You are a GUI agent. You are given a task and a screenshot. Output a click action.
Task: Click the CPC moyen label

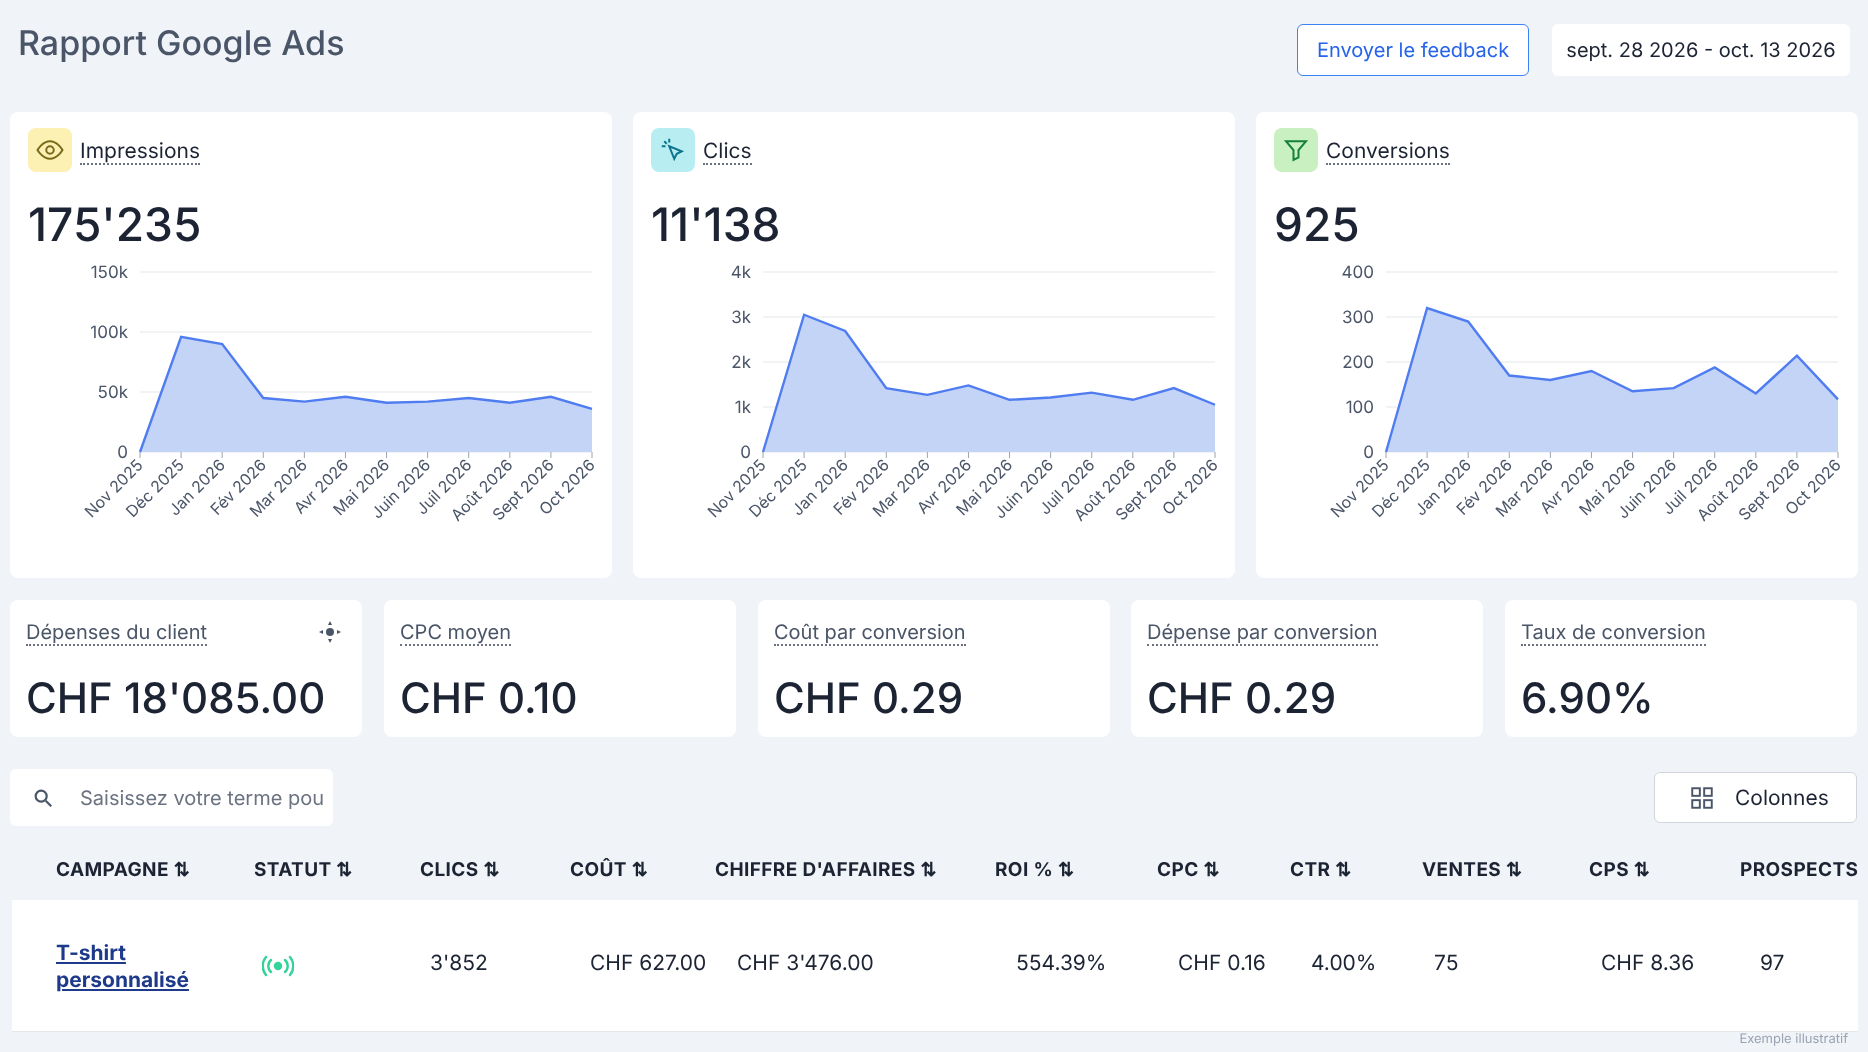pyautogui.click(x=455, y=632)
